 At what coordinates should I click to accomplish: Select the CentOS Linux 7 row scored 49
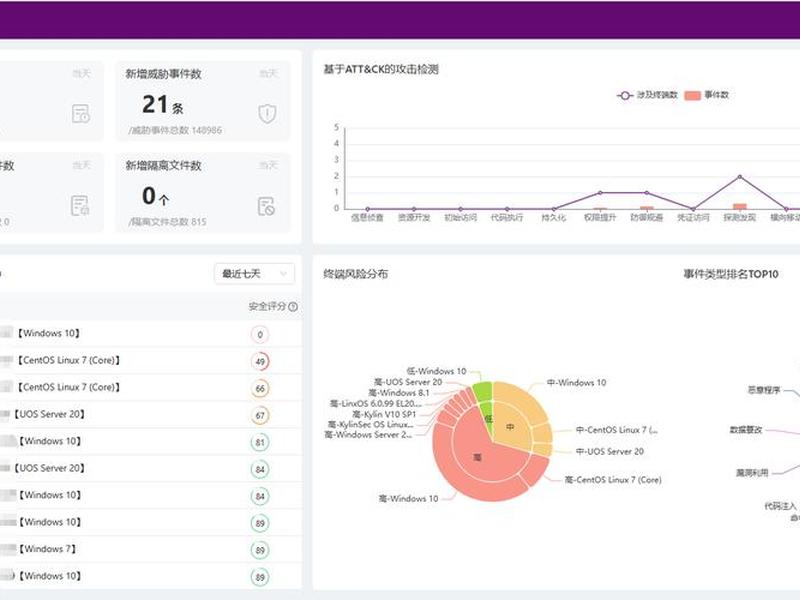point(151,361)
